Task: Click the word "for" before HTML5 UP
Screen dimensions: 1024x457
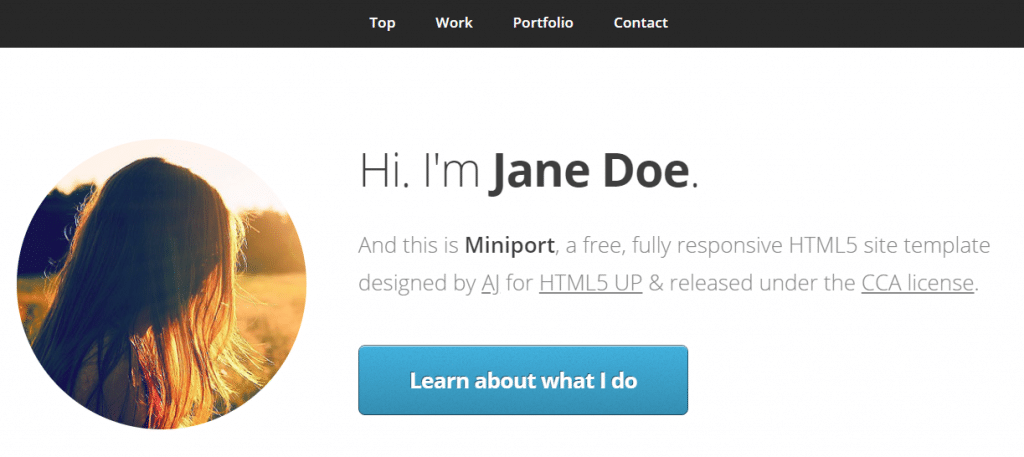Action: tap(519, 283)
